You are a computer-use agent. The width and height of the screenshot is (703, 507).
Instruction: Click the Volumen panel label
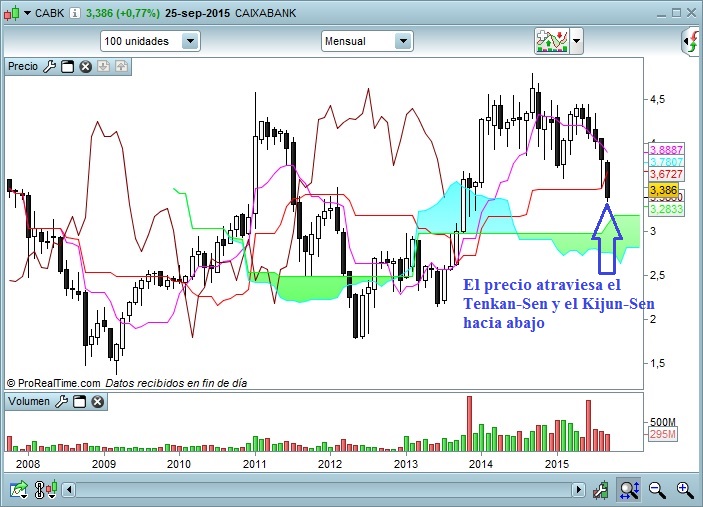pyautogui.click(x=29, y=401)
